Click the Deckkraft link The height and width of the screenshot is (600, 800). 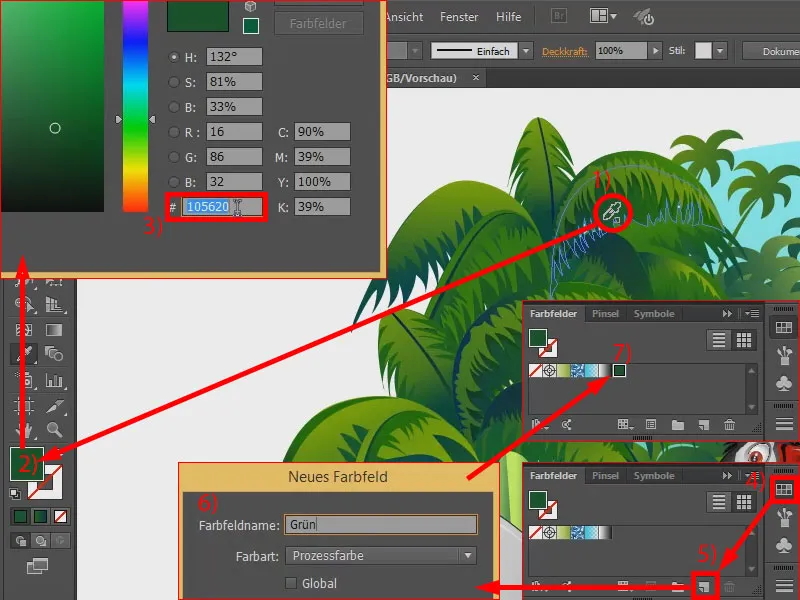[564, 51]
